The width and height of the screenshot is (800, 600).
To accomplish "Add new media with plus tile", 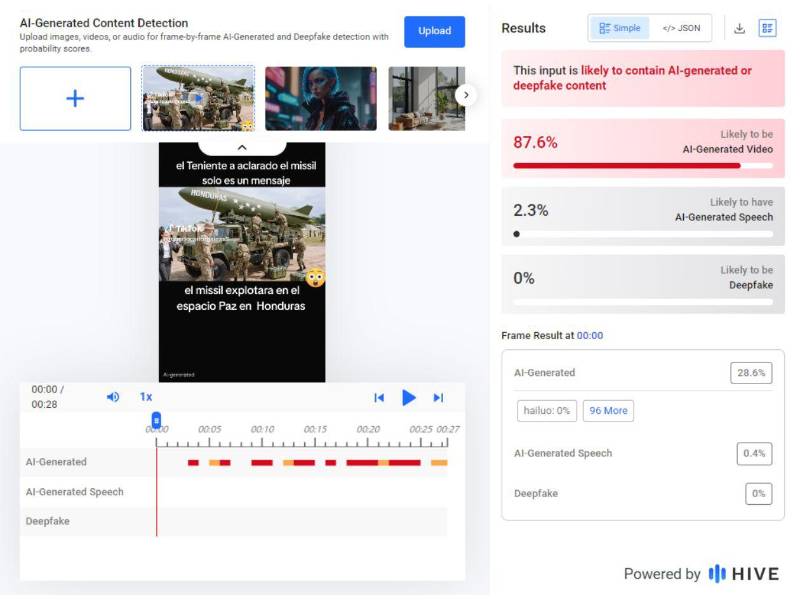I will 75,98.
